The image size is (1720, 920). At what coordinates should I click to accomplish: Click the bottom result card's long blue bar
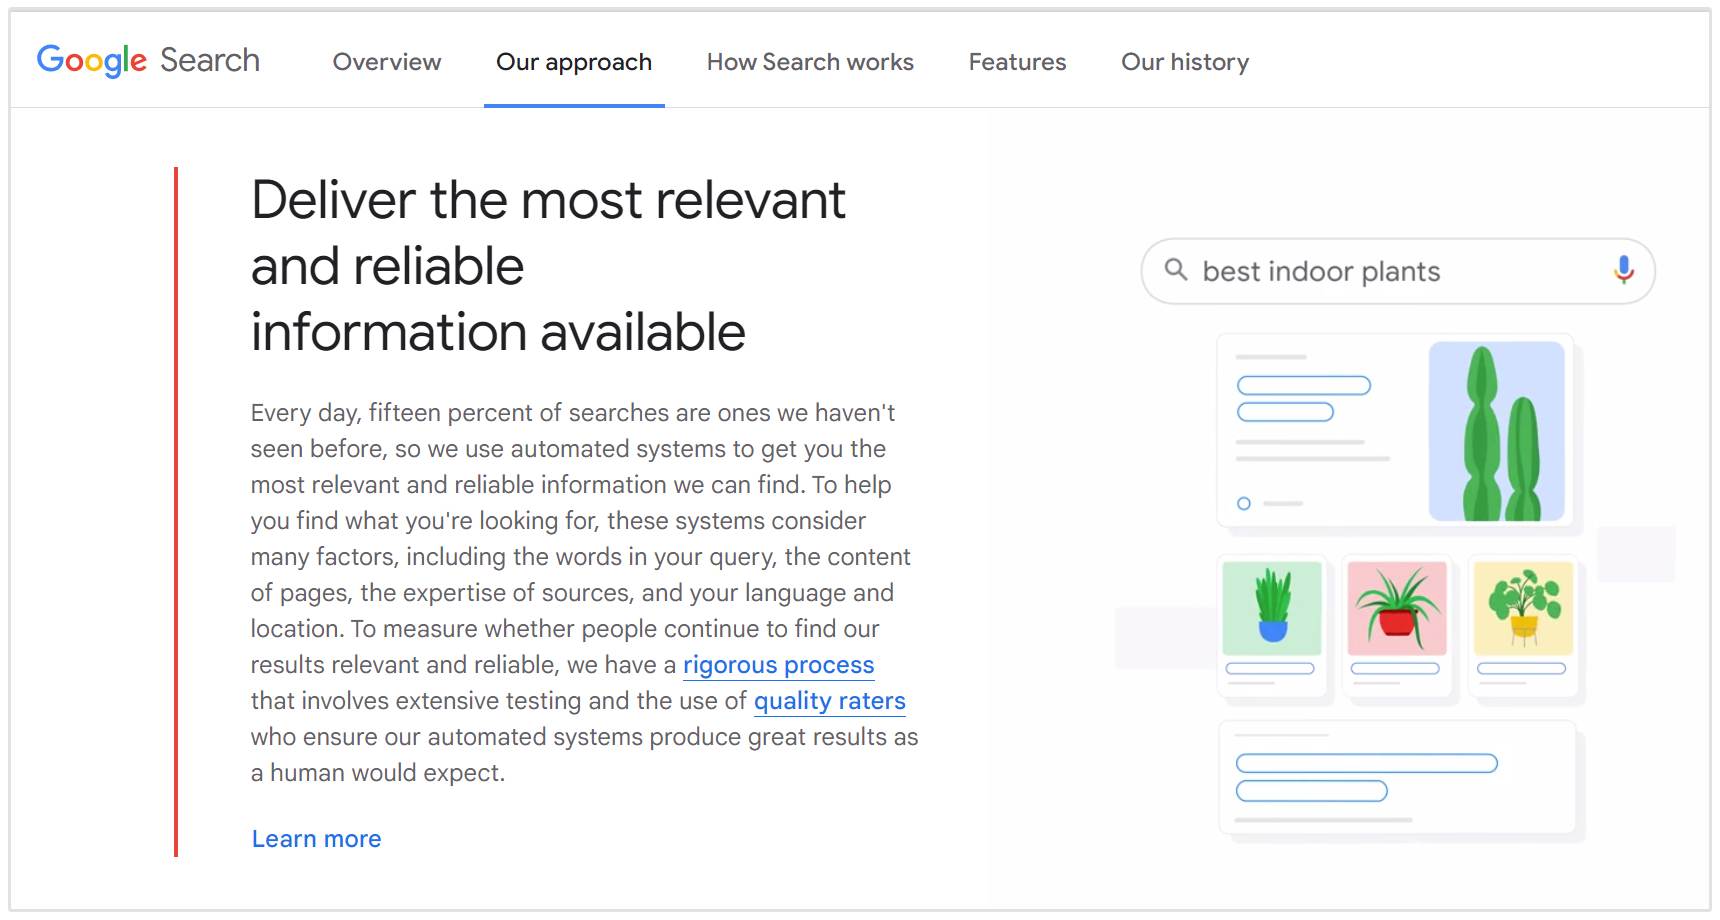[1366, 763]
